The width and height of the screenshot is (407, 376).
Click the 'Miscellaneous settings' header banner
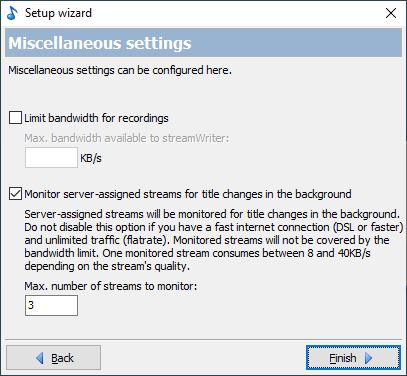[x=203, y=43]
